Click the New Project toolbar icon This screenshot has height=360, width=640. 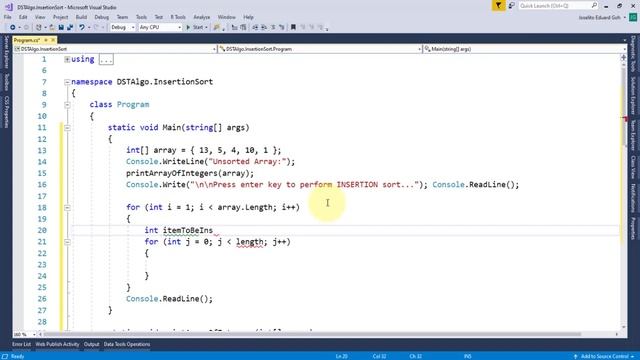click(39, 27)
